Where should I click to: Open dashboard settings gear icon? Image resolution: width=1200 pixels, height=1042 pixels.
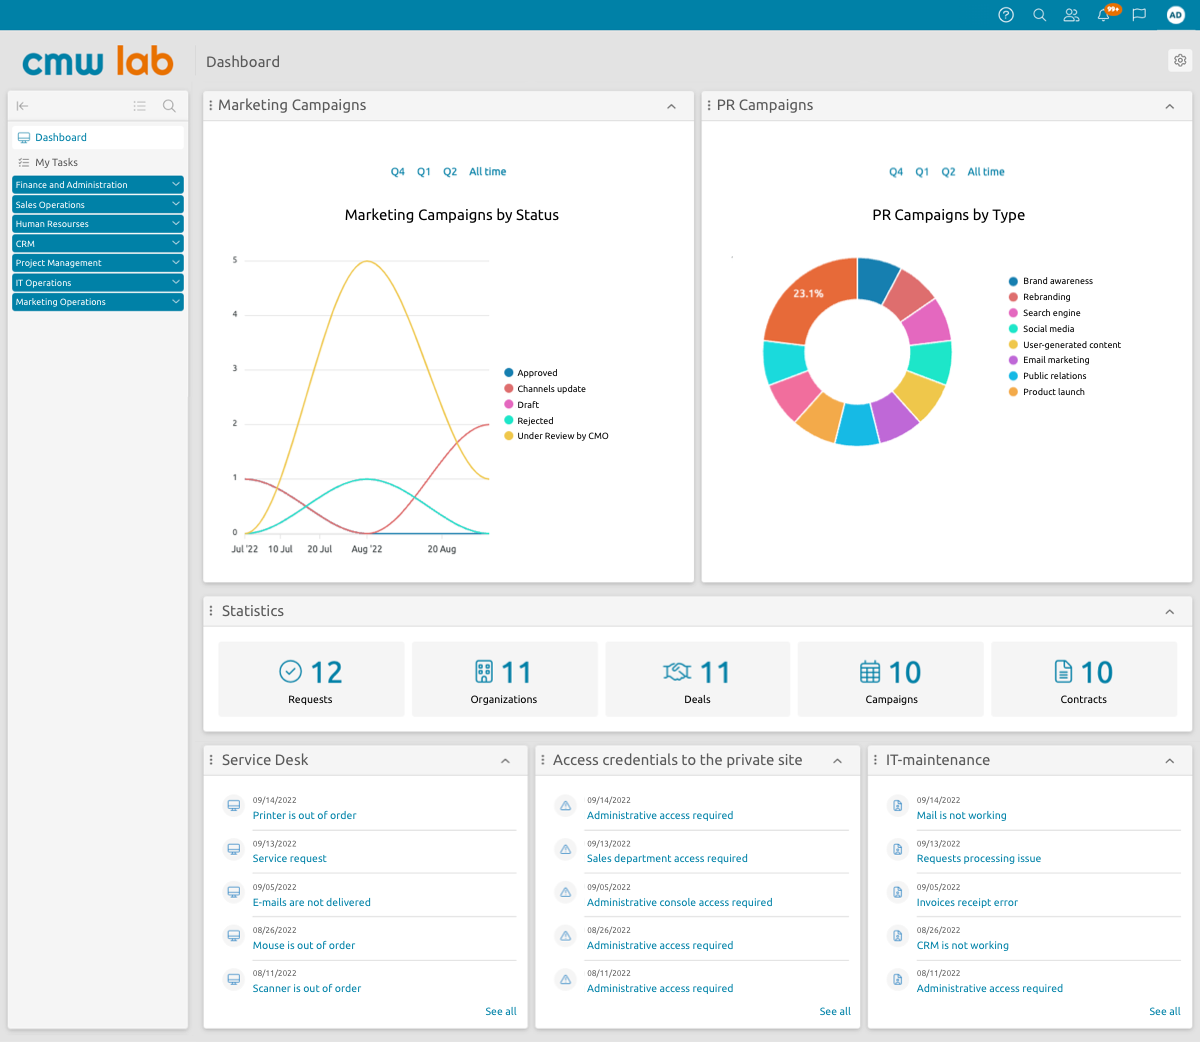click(x=1180, y=61)
